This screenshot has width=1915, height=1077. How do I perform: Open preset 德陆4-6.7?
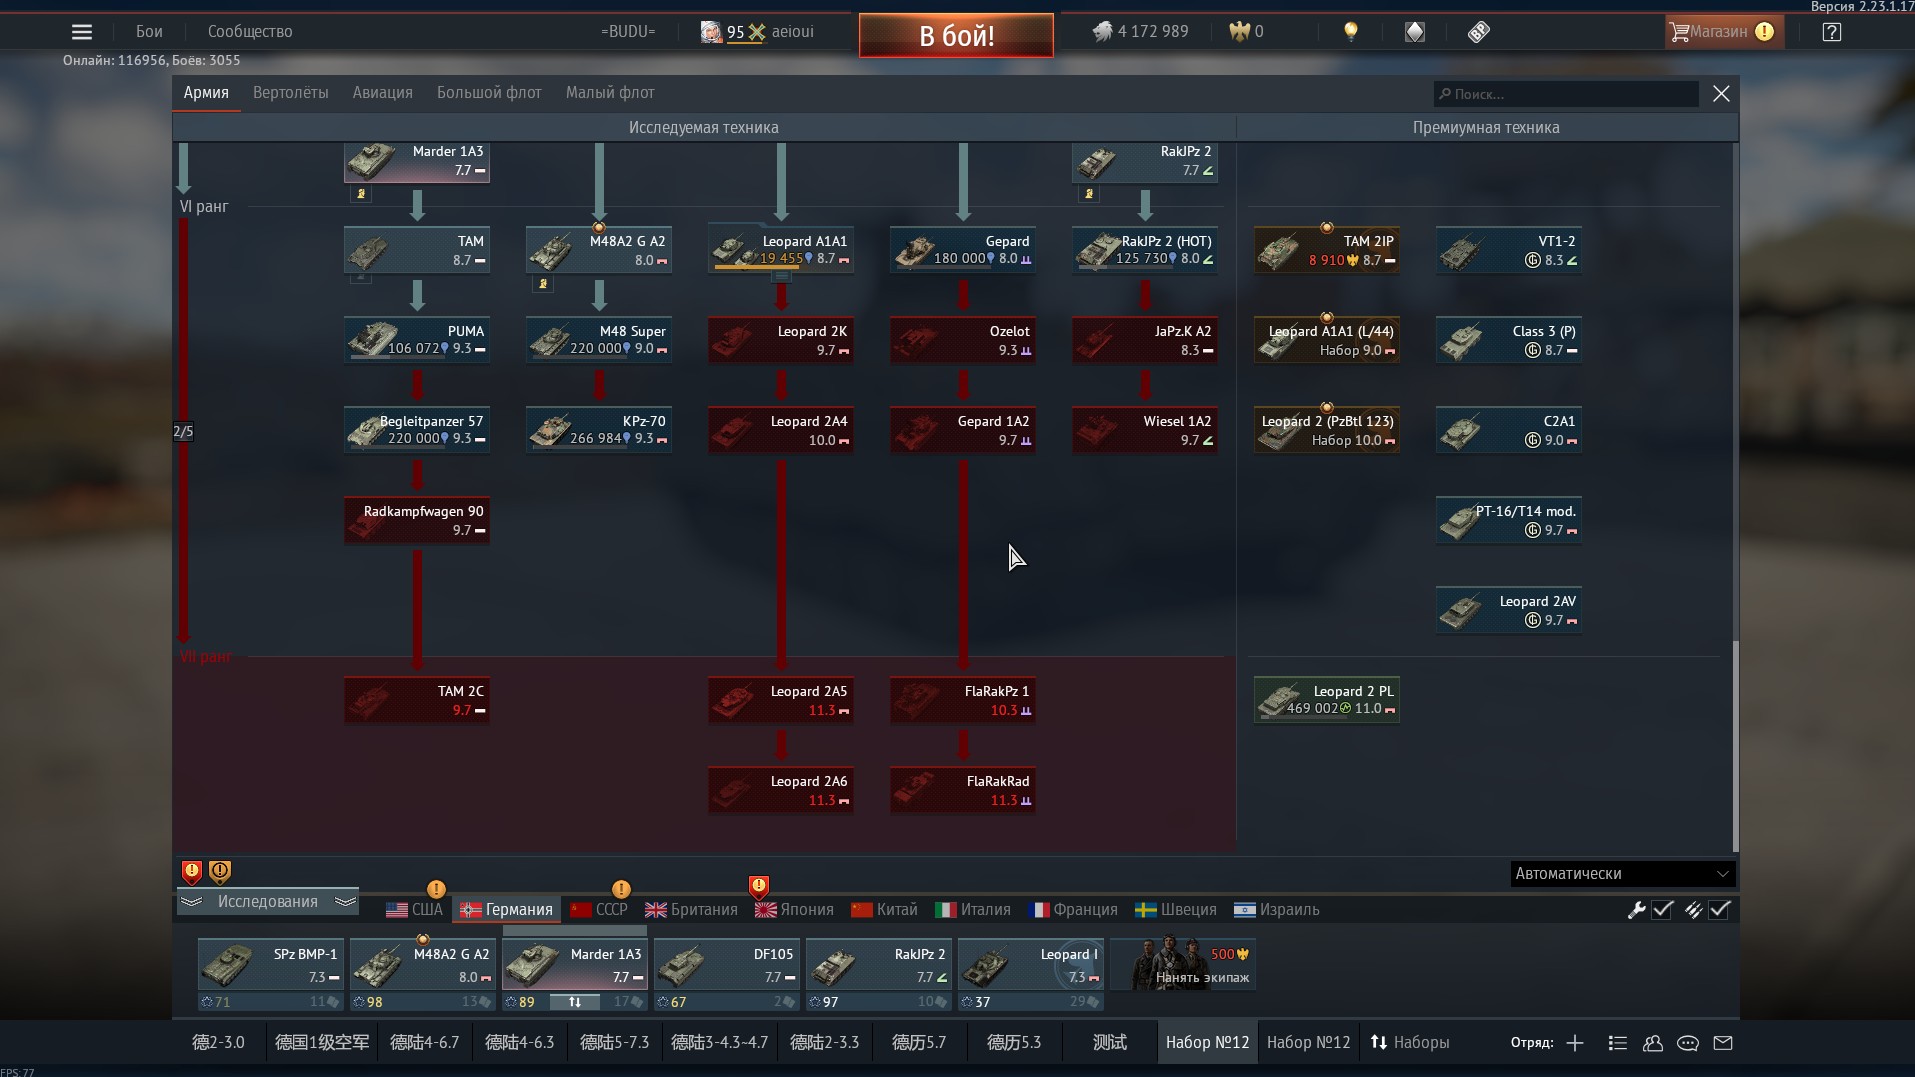point(424,1042)
